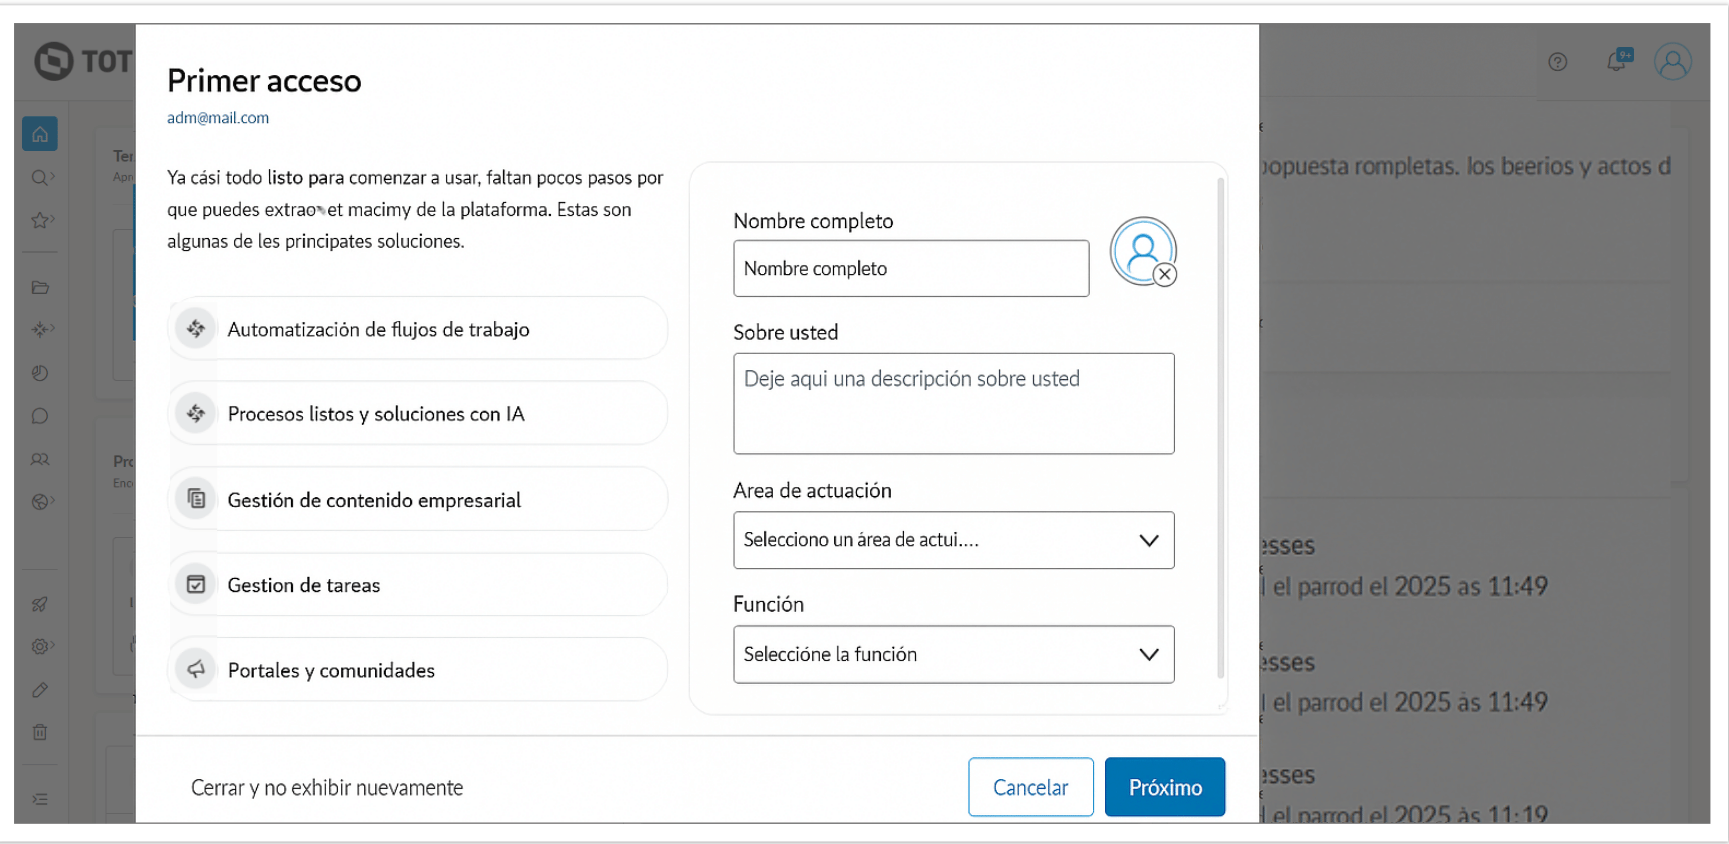Open the Area de actuación dropdown

click(953, 540)
